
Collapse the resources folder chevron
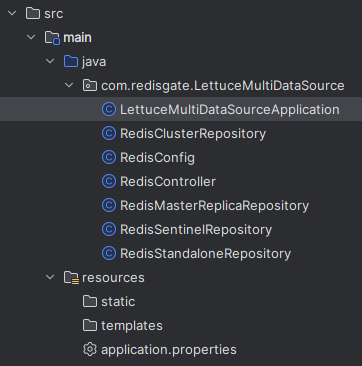click(x=50, y=277)
